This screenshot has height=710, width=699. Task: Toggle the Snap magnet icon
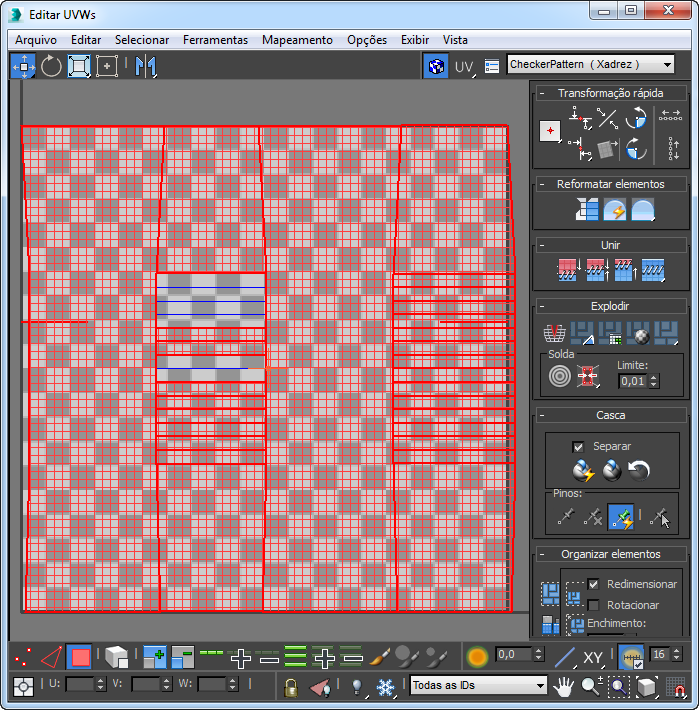676,687
